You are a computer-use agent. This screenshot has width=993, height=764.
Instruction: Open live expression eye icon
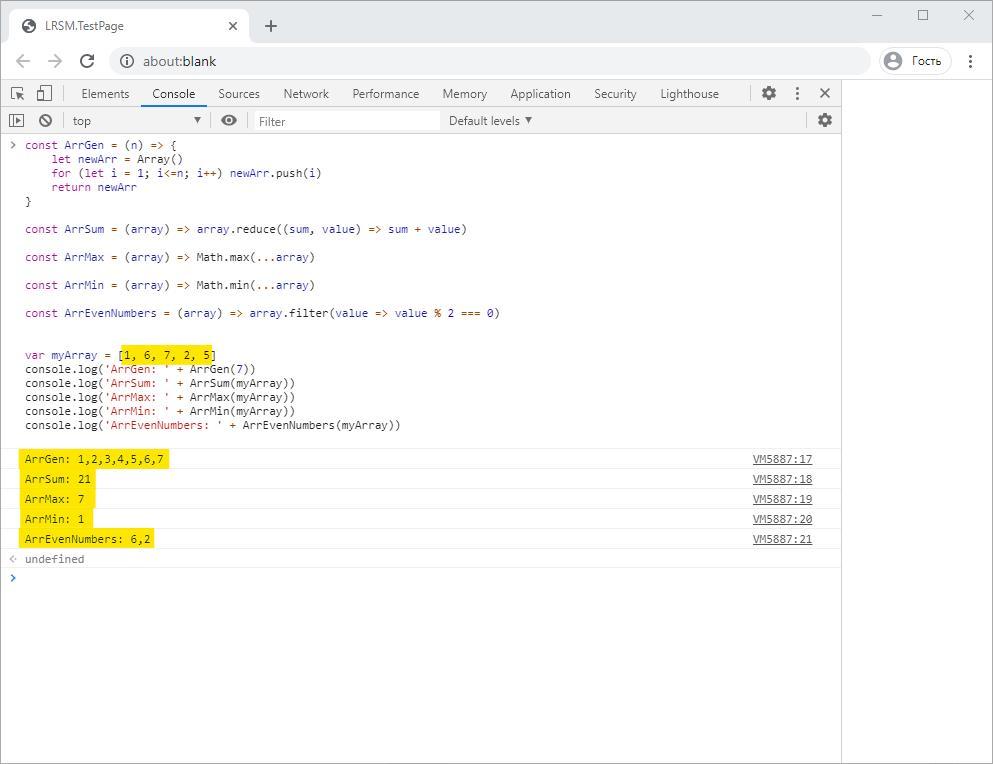(x=229, y=120)
